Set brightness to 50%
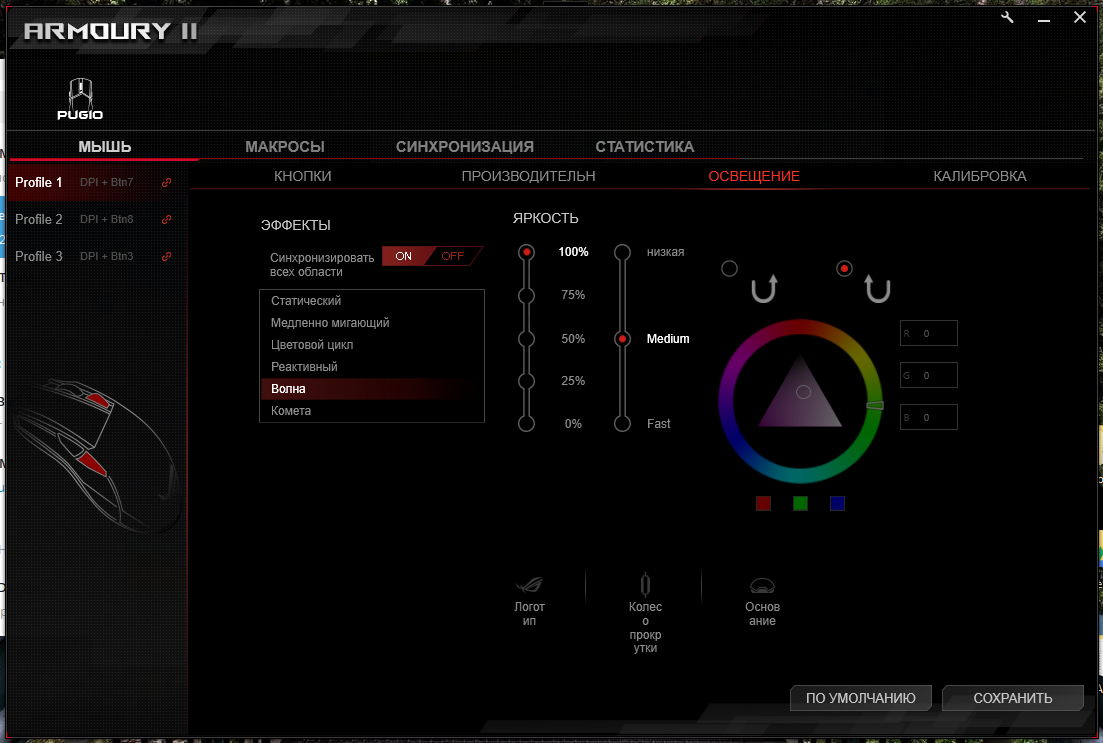The height and width of the screenshot is (743, 1103). pos(526,339)
